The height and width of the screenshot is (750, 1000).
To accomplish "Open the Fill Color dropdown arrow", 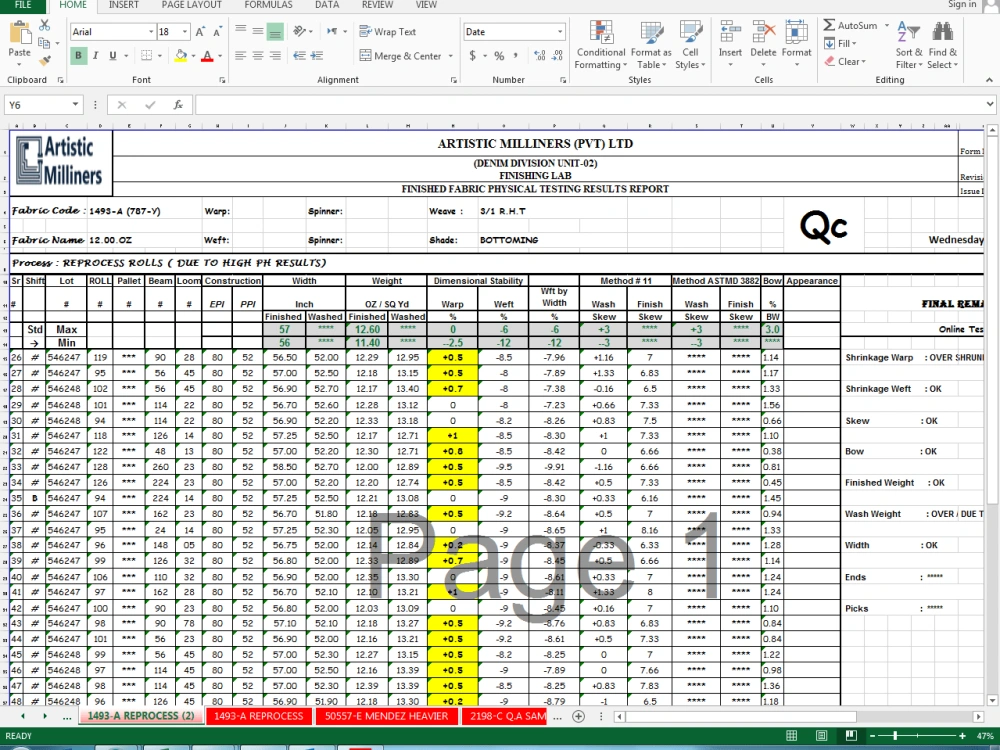I will (193, 56).
